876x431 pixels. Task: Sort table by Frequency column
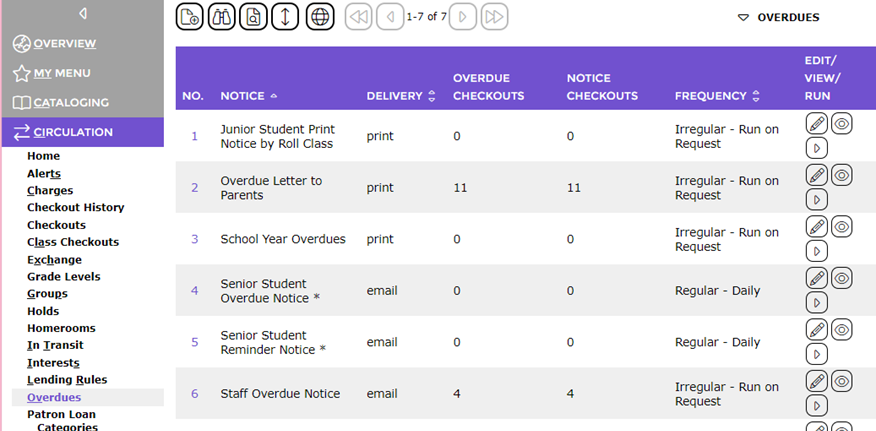pos(717,96)
